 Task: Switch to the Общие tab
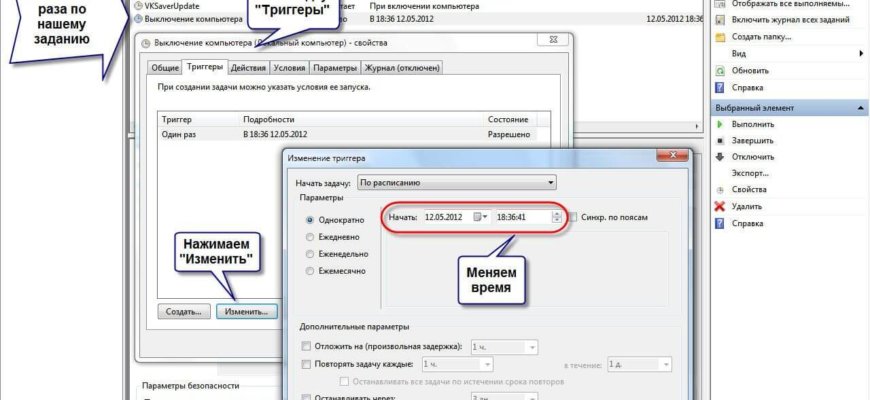click(x=165, y=68)
